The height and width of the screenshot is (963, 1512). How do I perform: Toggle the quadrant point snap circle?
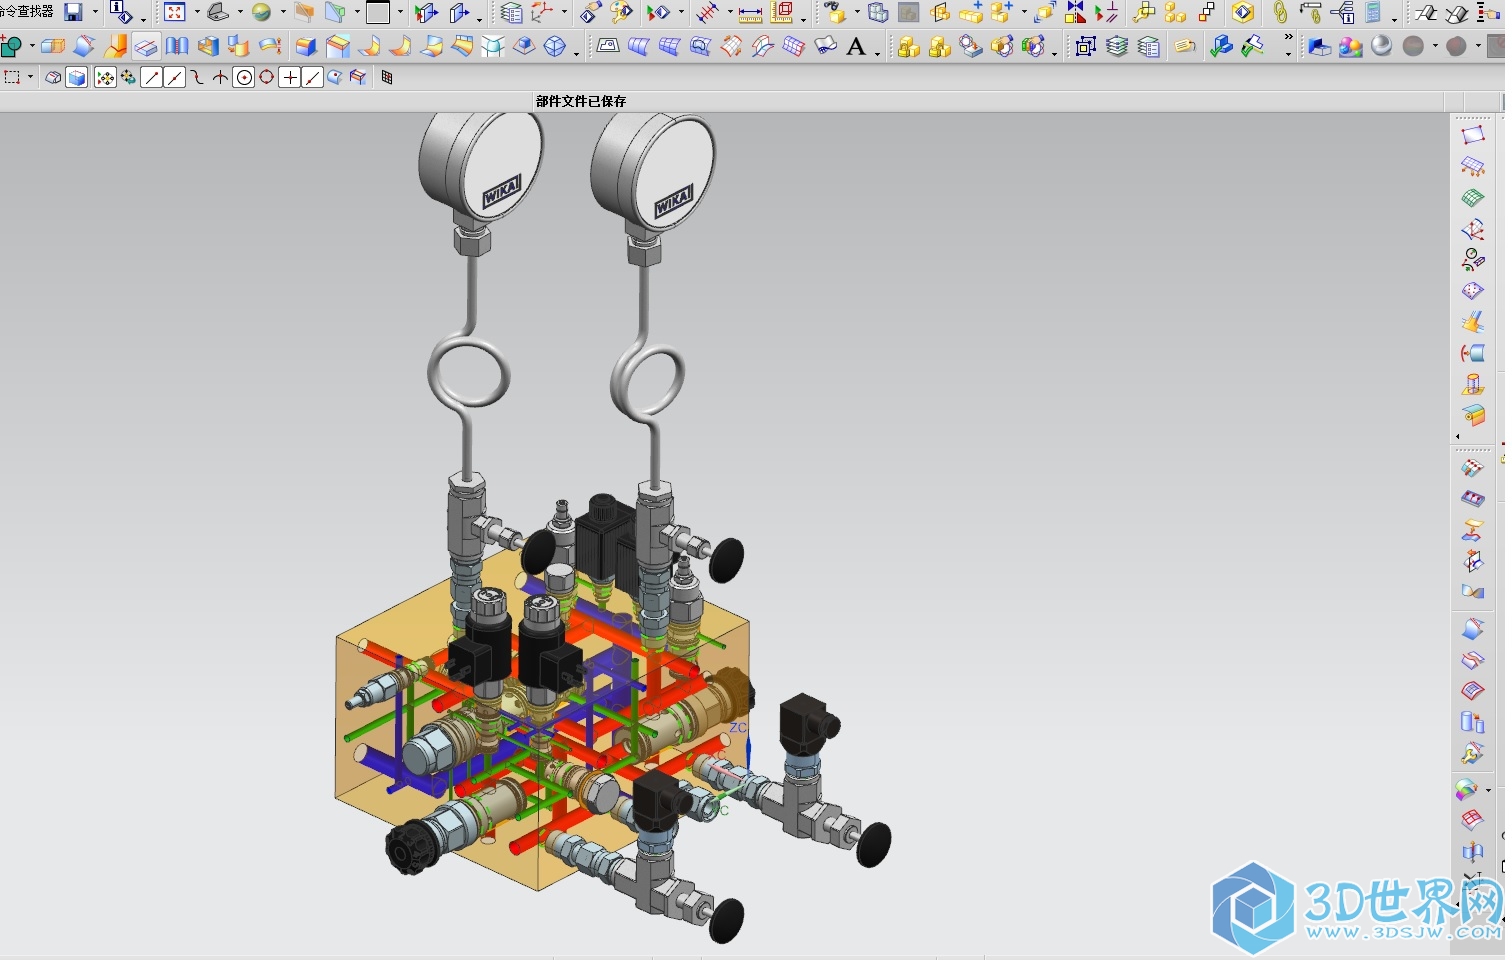click(266, 78)
